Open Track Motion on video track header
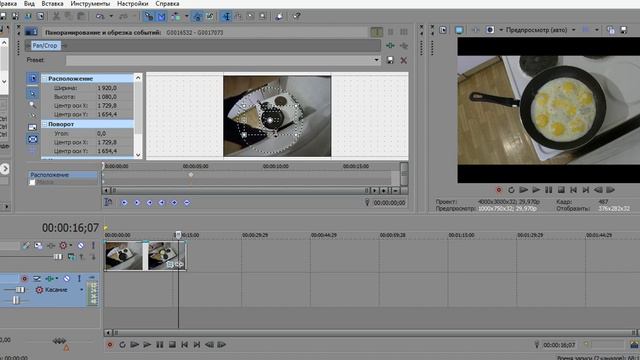The height and width of the screenshot is (360, 640). (x=38, y=245)
